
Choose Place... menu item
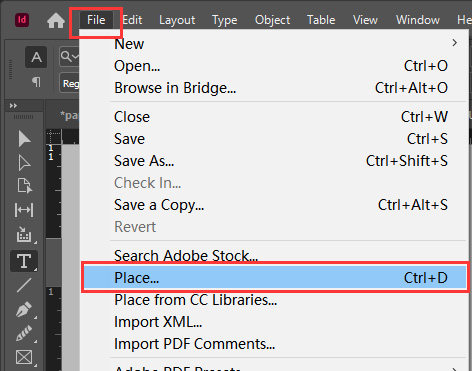point(275,277)
